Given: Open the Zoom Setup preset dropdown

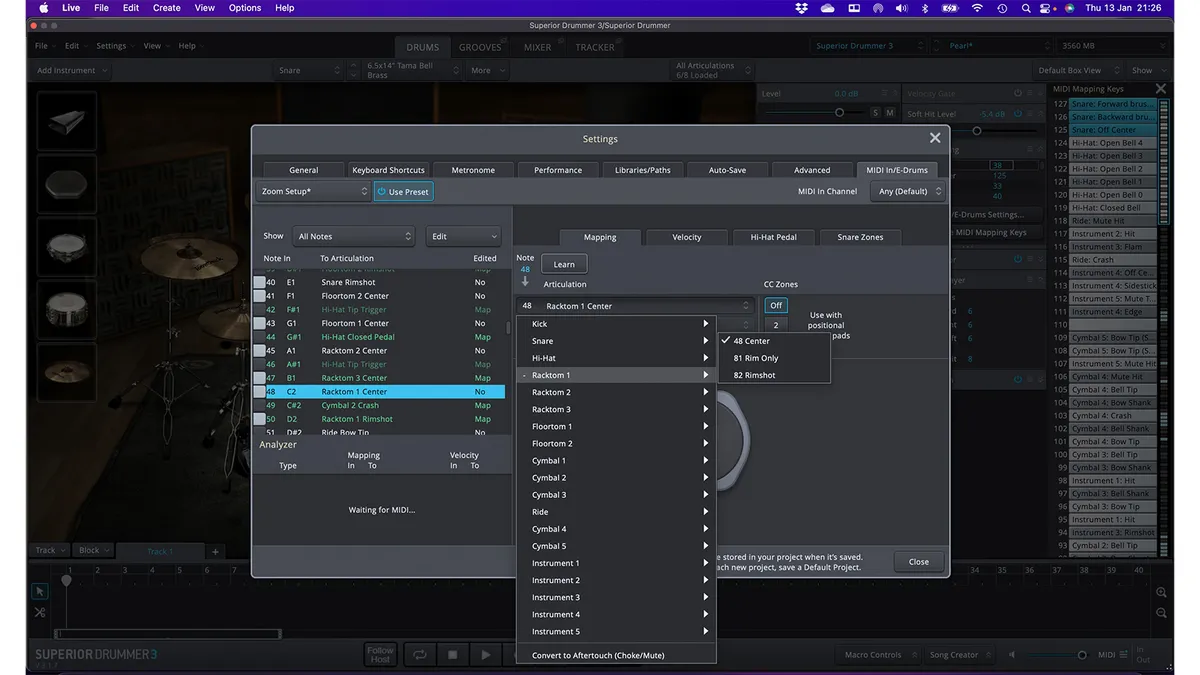Looking at the screenshot, I should (x=315, y=191).
